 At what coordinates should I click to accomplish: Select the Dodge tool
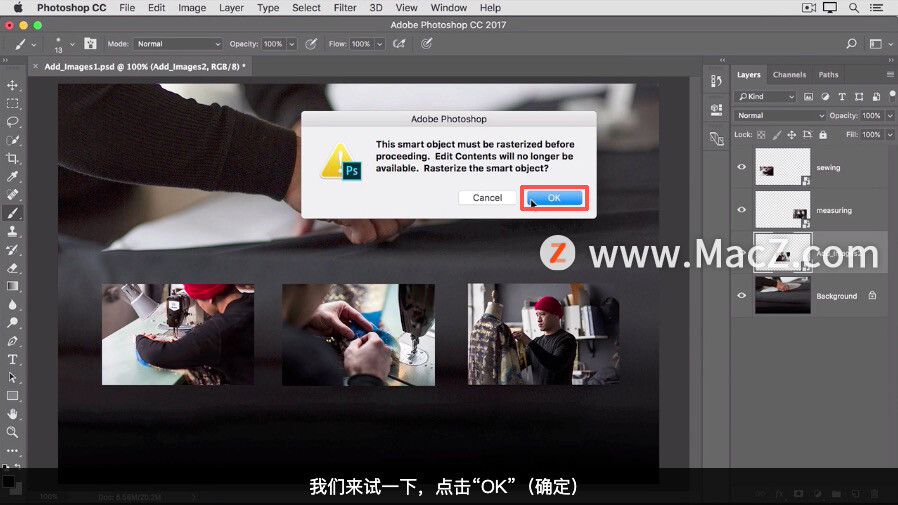pyautogui.click(x=12, y=323)
